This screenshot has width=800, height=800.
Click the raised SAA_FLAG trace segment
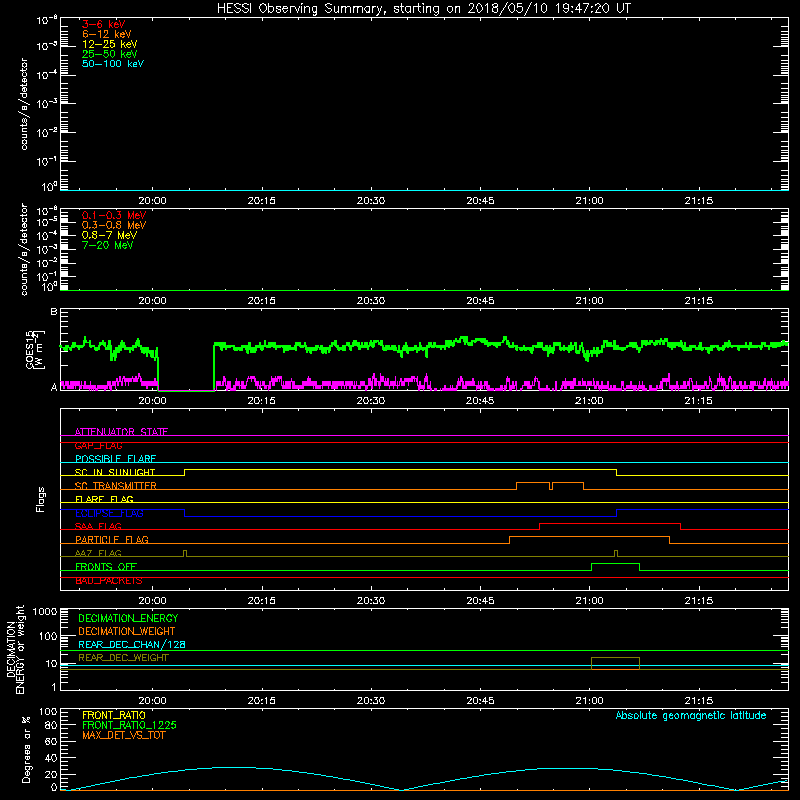[x=610, y=523]
